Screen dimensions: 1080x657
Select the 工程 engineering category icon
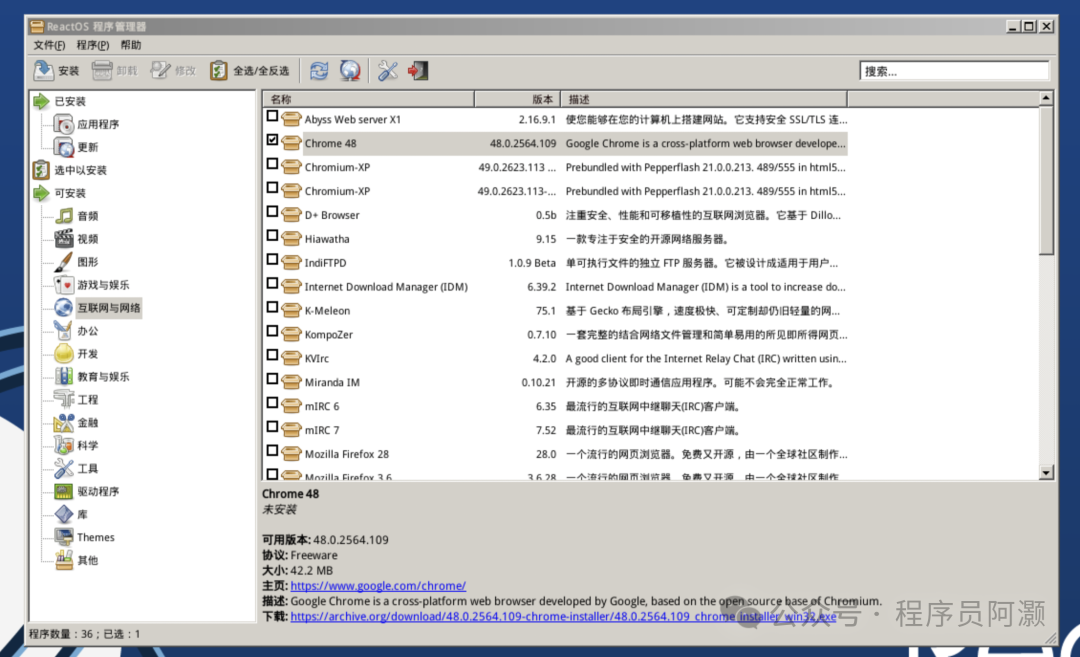(x=64, y=399)
